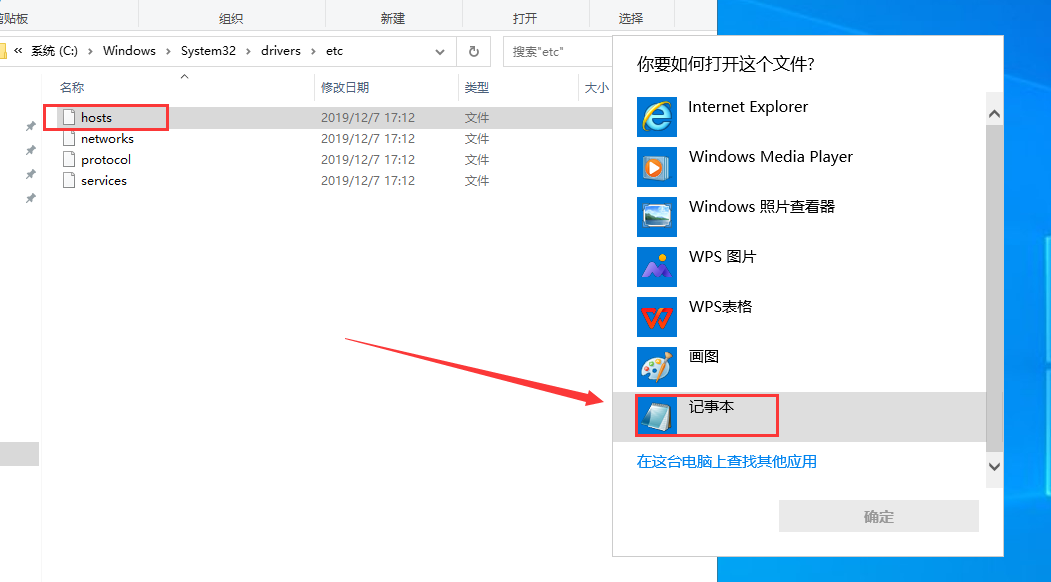1051x582 pixels.
Task: Choose the Windows Media Player icon
Action: 657,166
